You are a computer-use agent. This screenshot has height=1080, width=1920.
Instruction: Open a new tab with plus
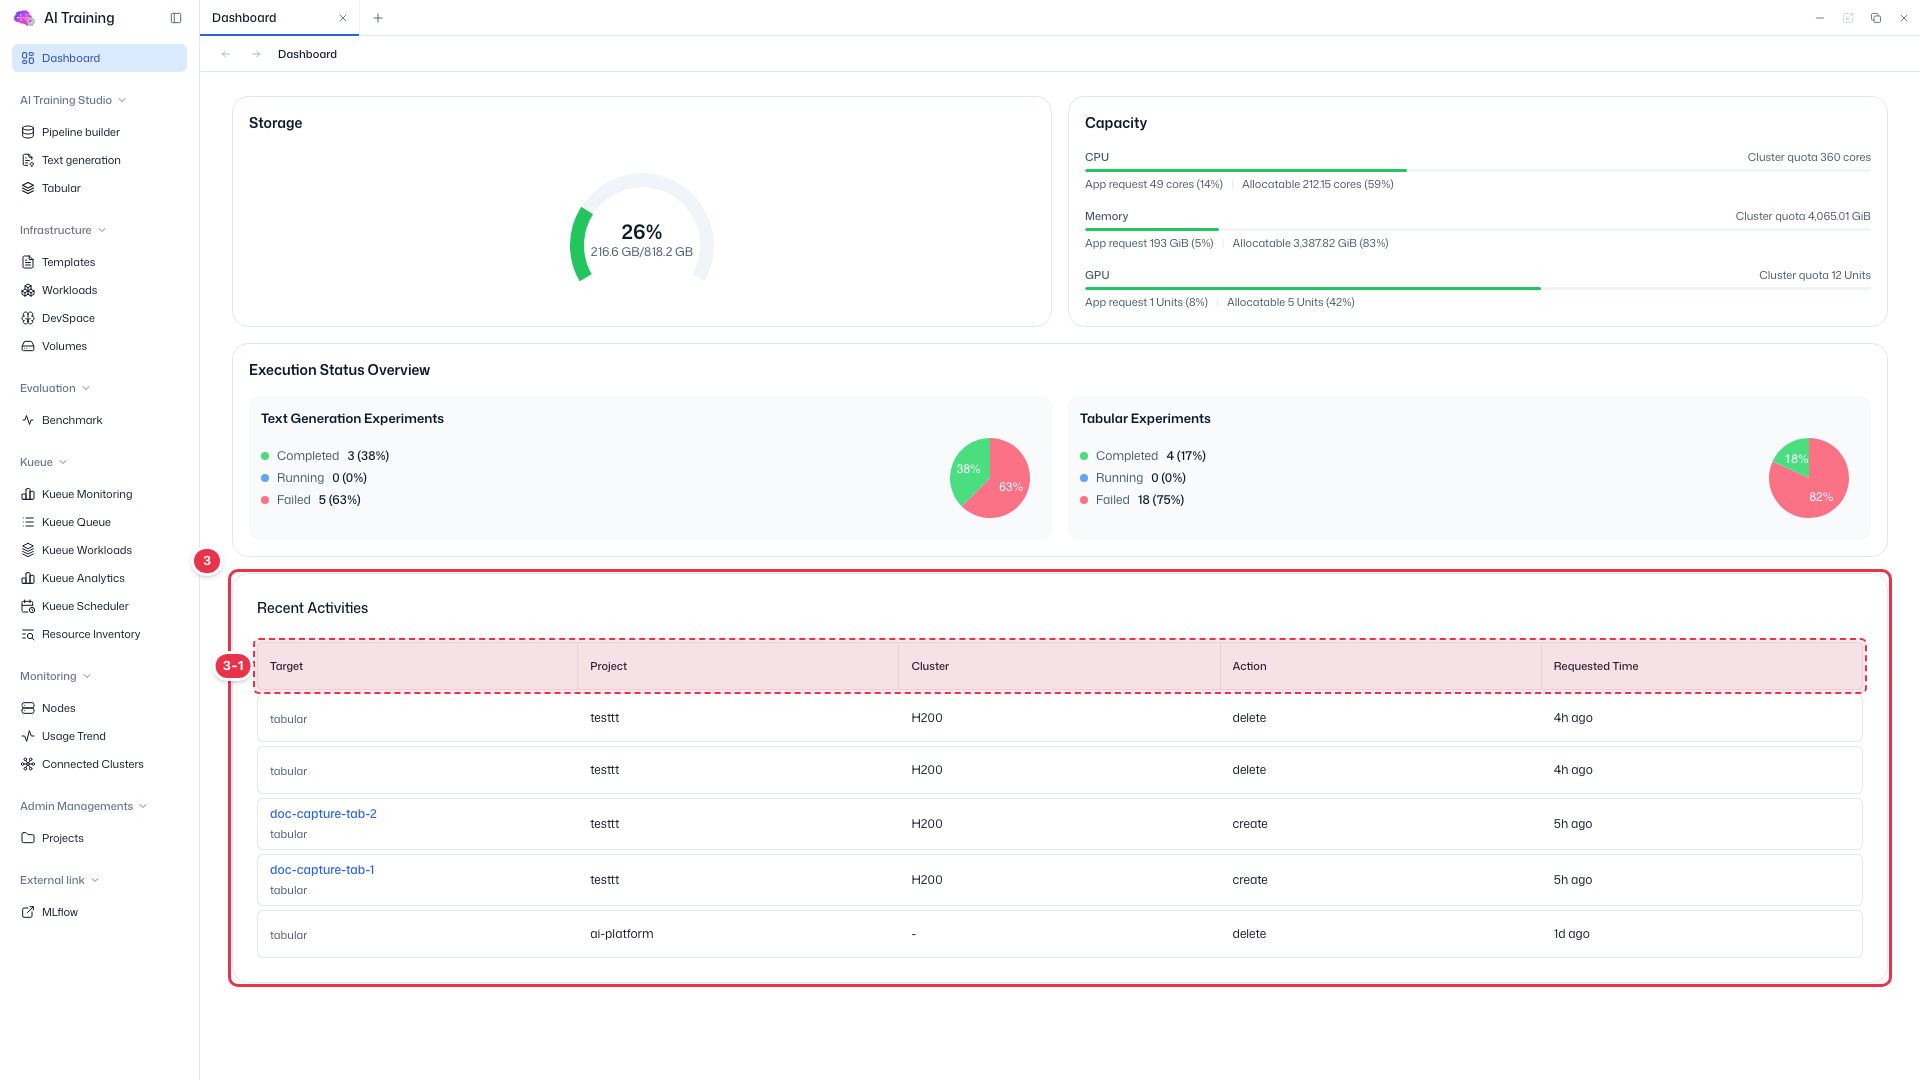(378, 18)
